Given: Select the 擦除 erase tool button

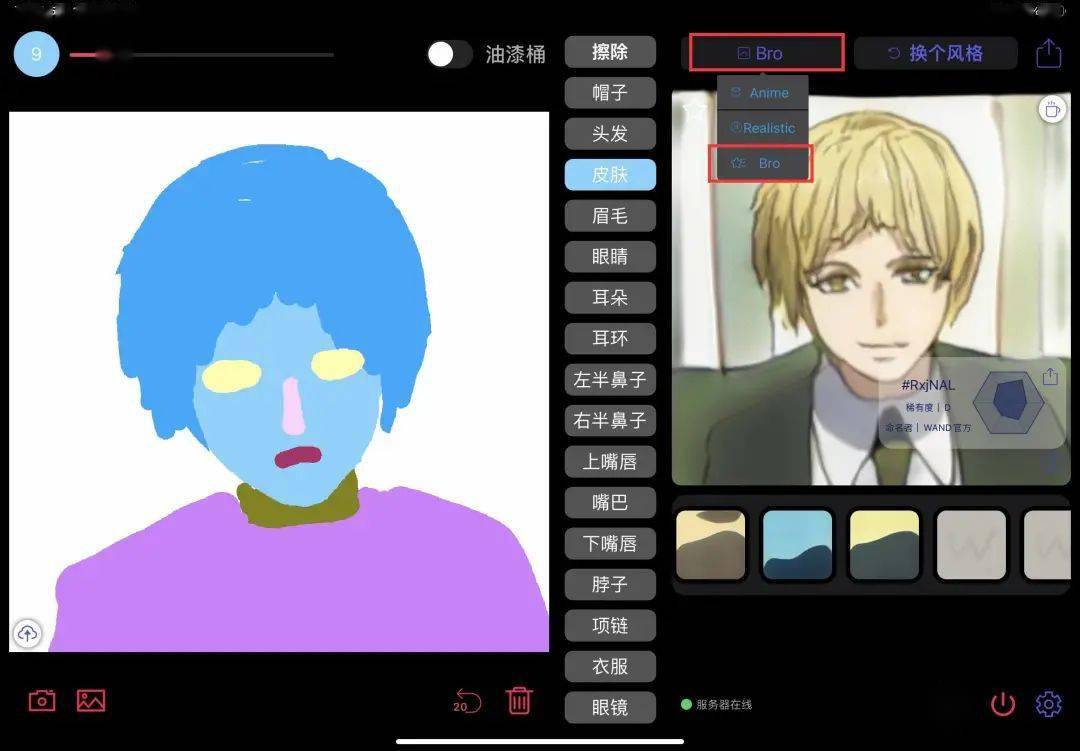Looking at the screenshot, I should 610,52.
